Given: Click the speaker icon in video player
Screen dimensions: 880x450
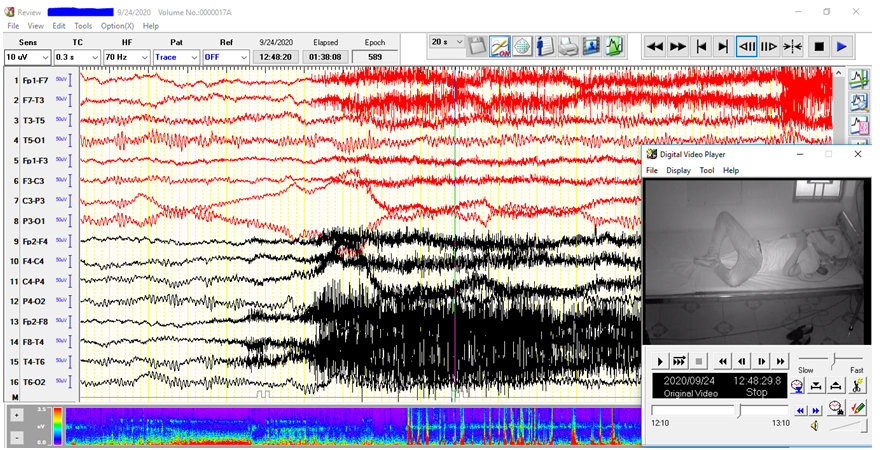Looking at the screenshot, I should [x=815, y=427].
